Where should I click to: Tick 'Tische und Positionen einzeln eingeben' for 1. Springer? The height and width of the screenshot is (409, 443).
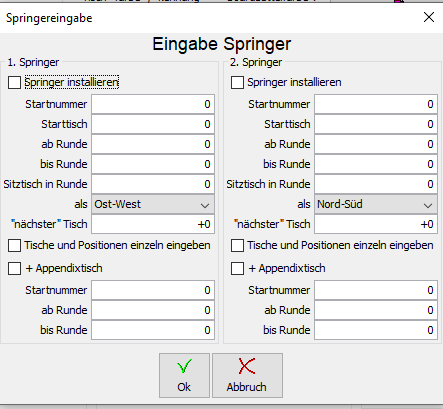14,246
